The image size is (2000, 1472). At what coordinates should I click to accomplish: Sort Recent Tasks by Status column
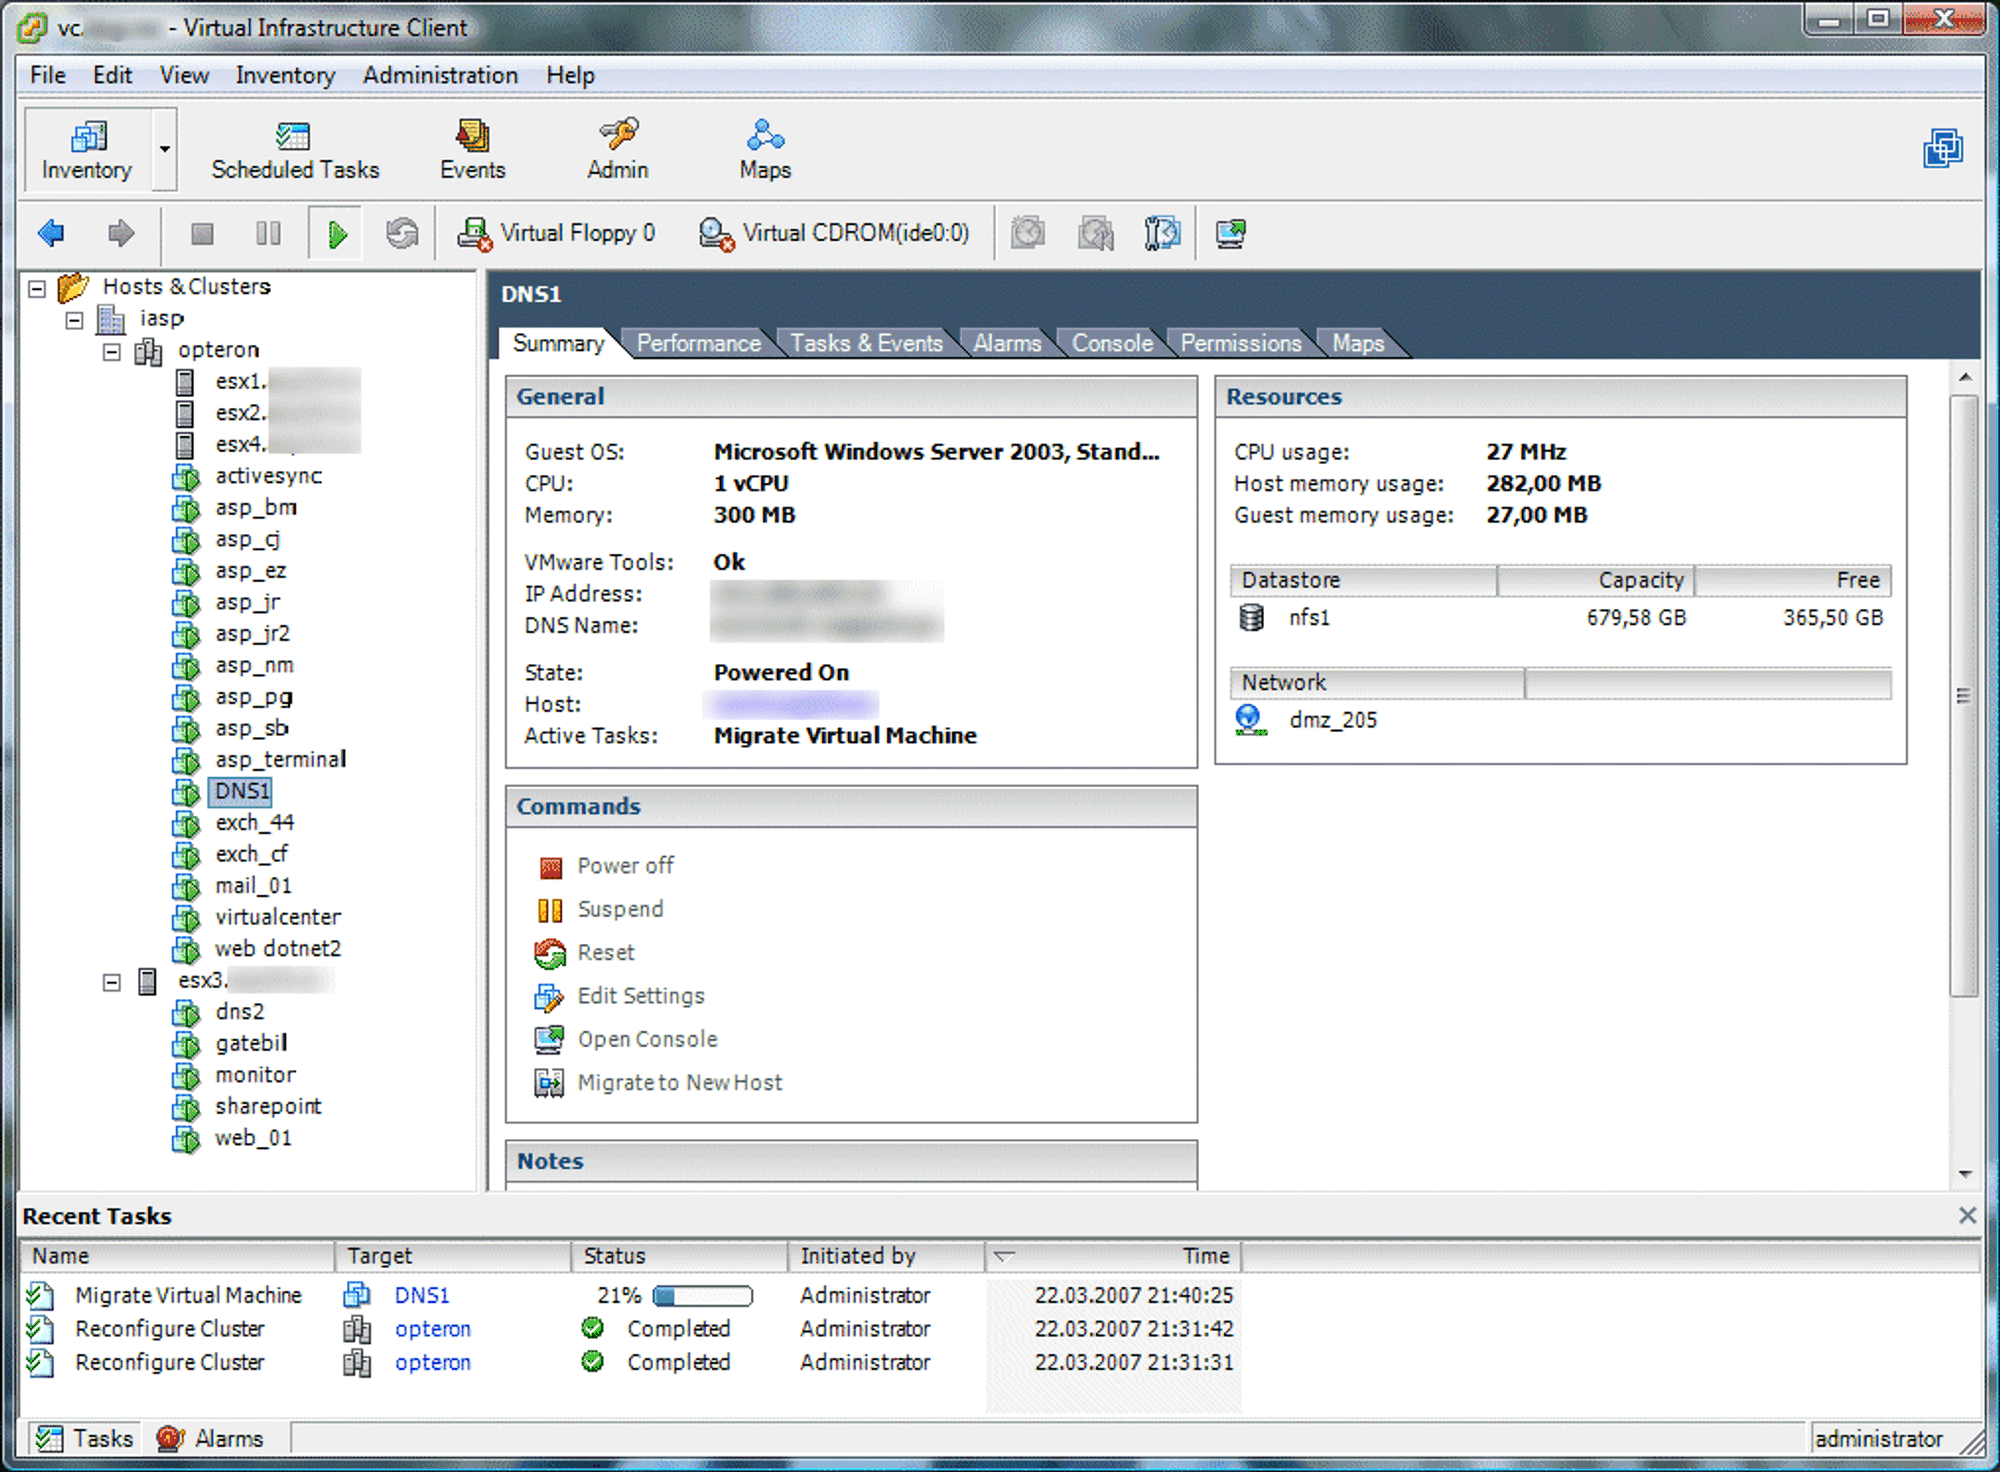679,1256
